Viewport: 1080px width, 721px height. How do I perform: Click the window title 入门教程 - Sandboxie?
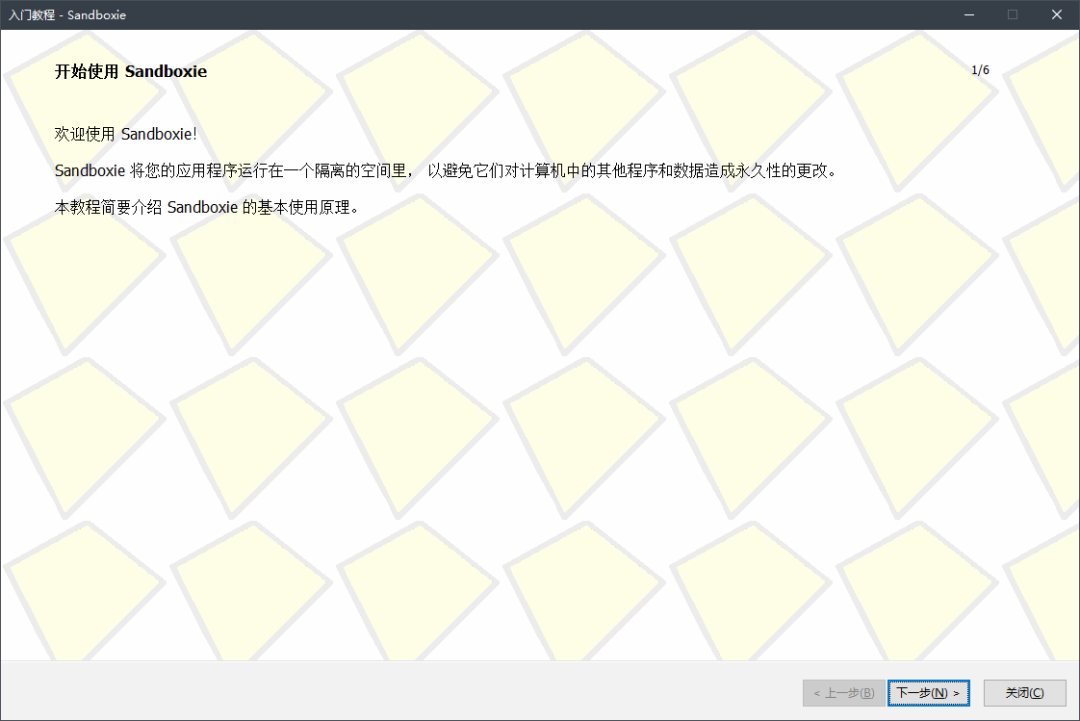[67, 15]
